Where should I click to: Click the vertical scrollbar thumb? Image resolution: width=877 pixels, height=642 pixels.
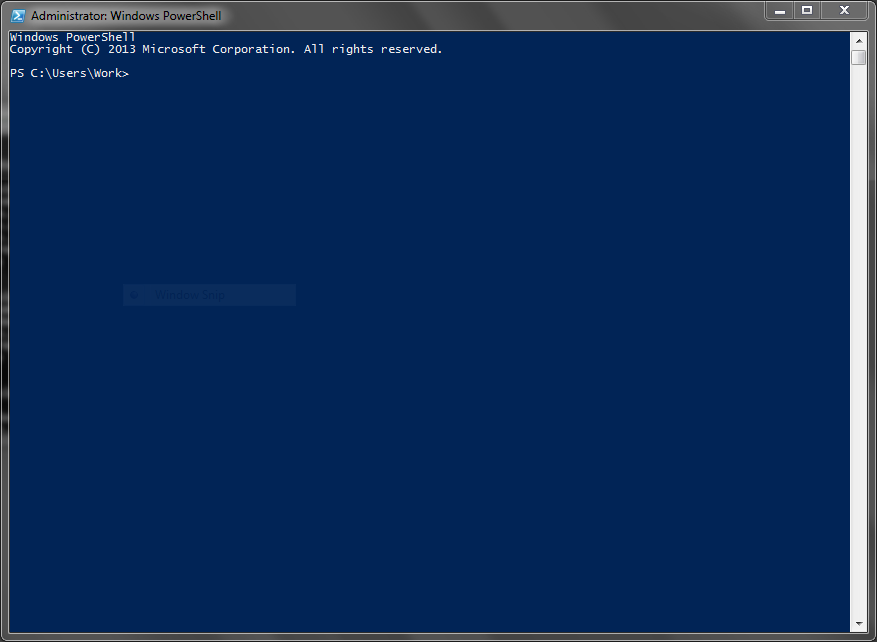[x=859, y=58]
